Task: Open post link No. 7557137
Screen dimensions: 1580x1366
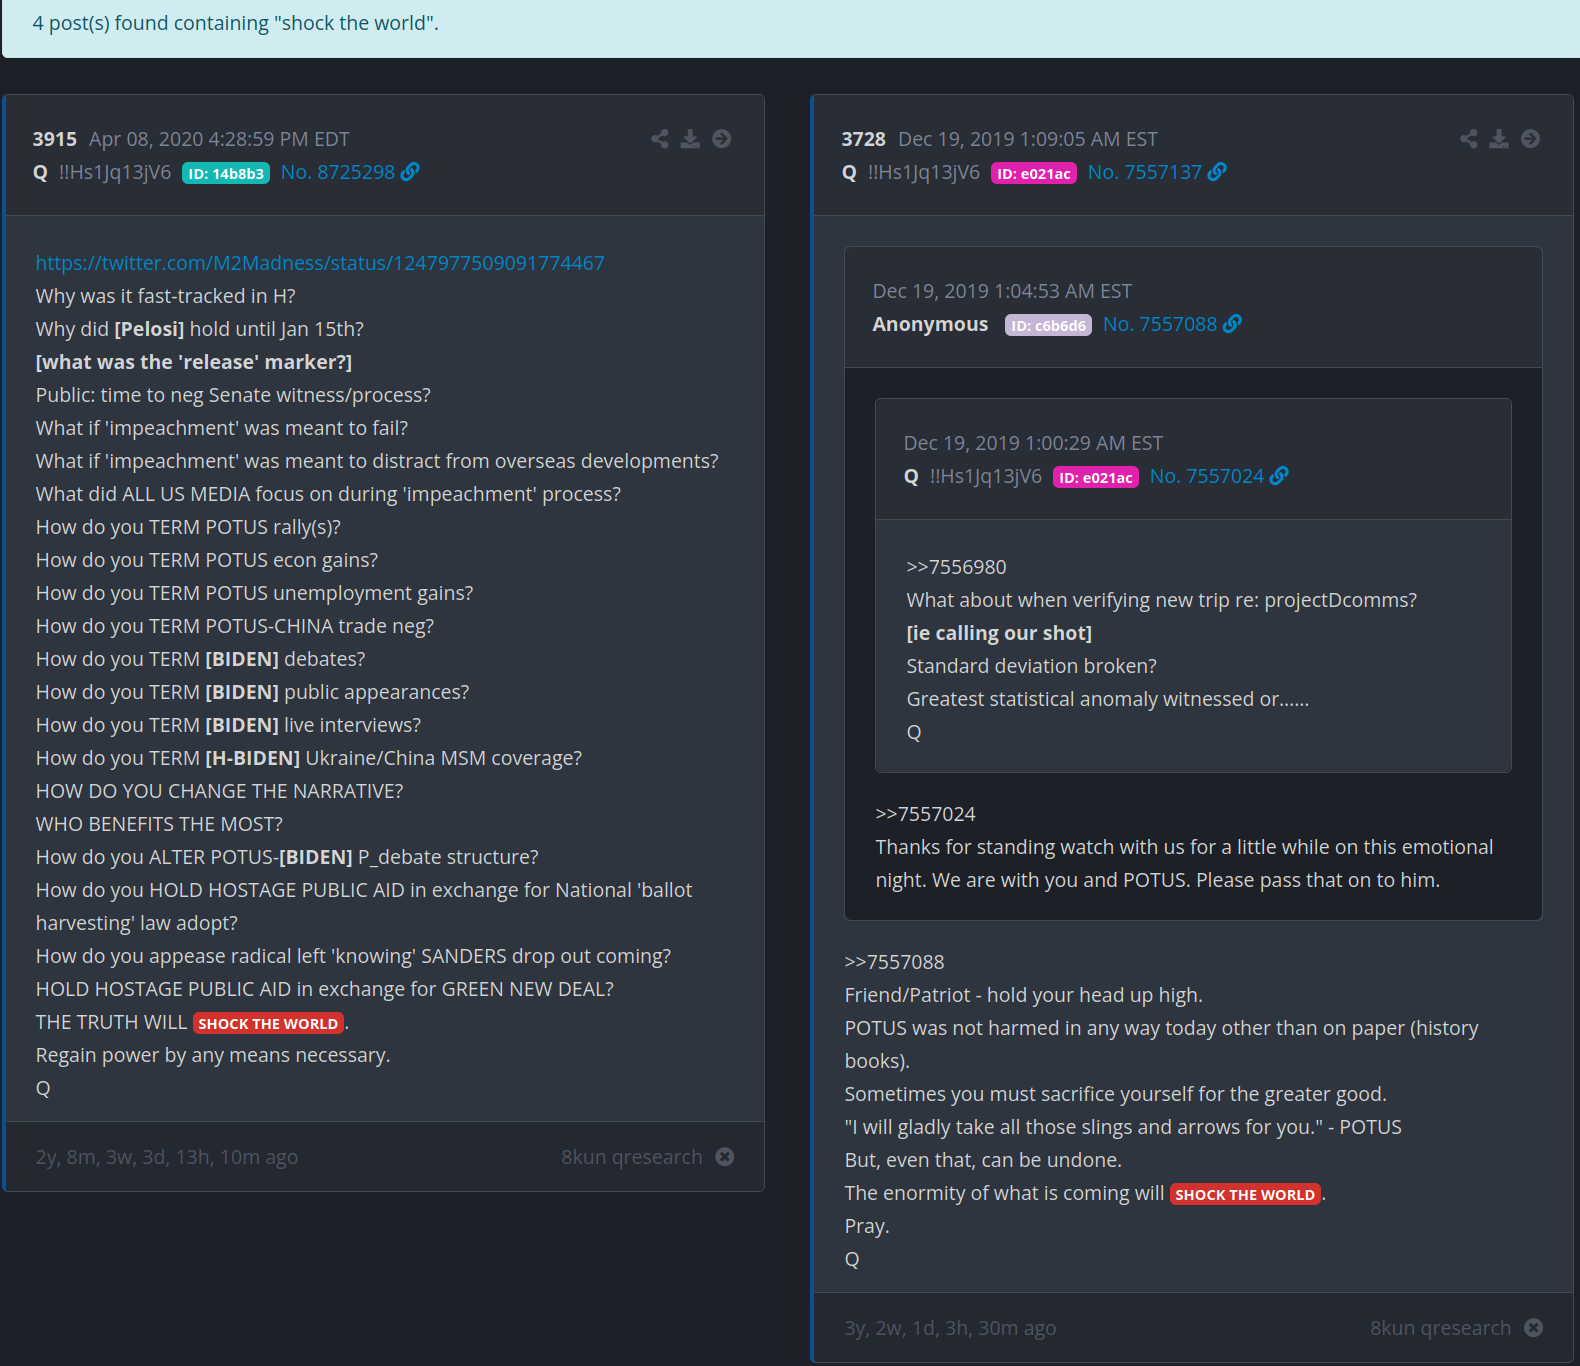Action: 1145,172
